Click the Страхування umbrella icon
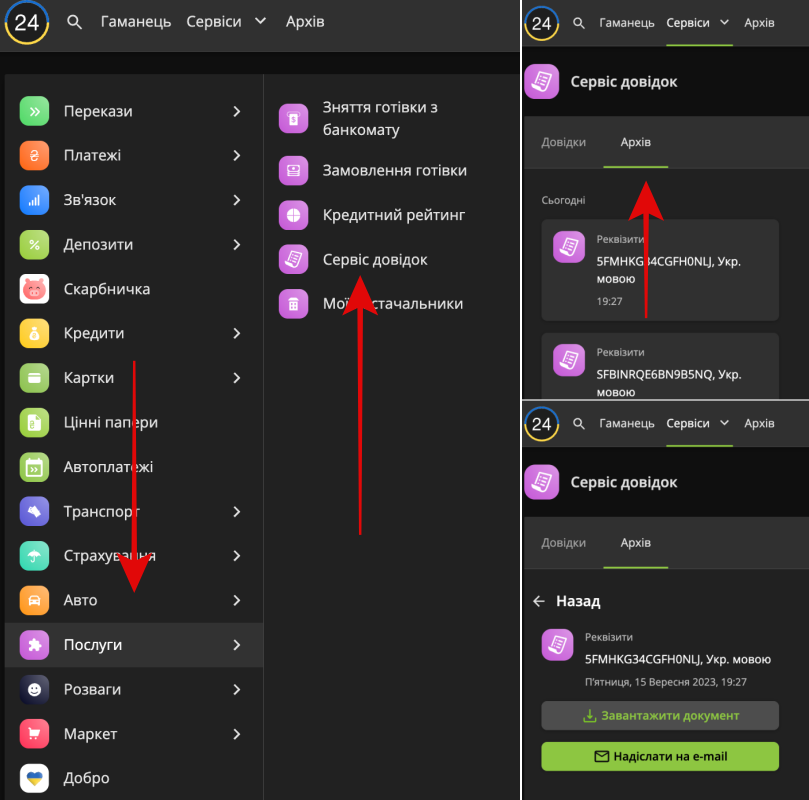Screen dimensions: 809x800 (x=34, y=556)
